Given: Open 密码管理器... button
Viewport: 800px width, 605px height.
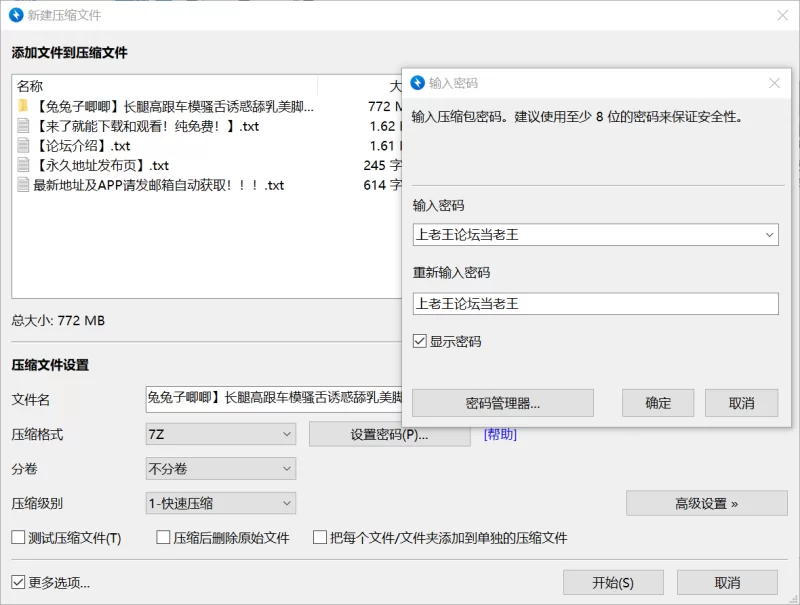Looking at the screenshot, I should click(x=503, y=403).
